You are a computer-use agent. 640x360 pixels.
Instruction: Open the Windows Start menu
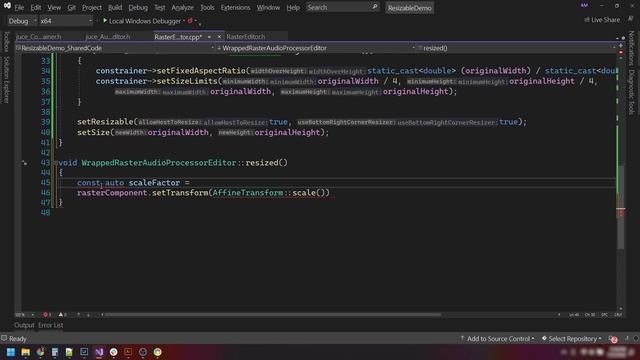11,352
